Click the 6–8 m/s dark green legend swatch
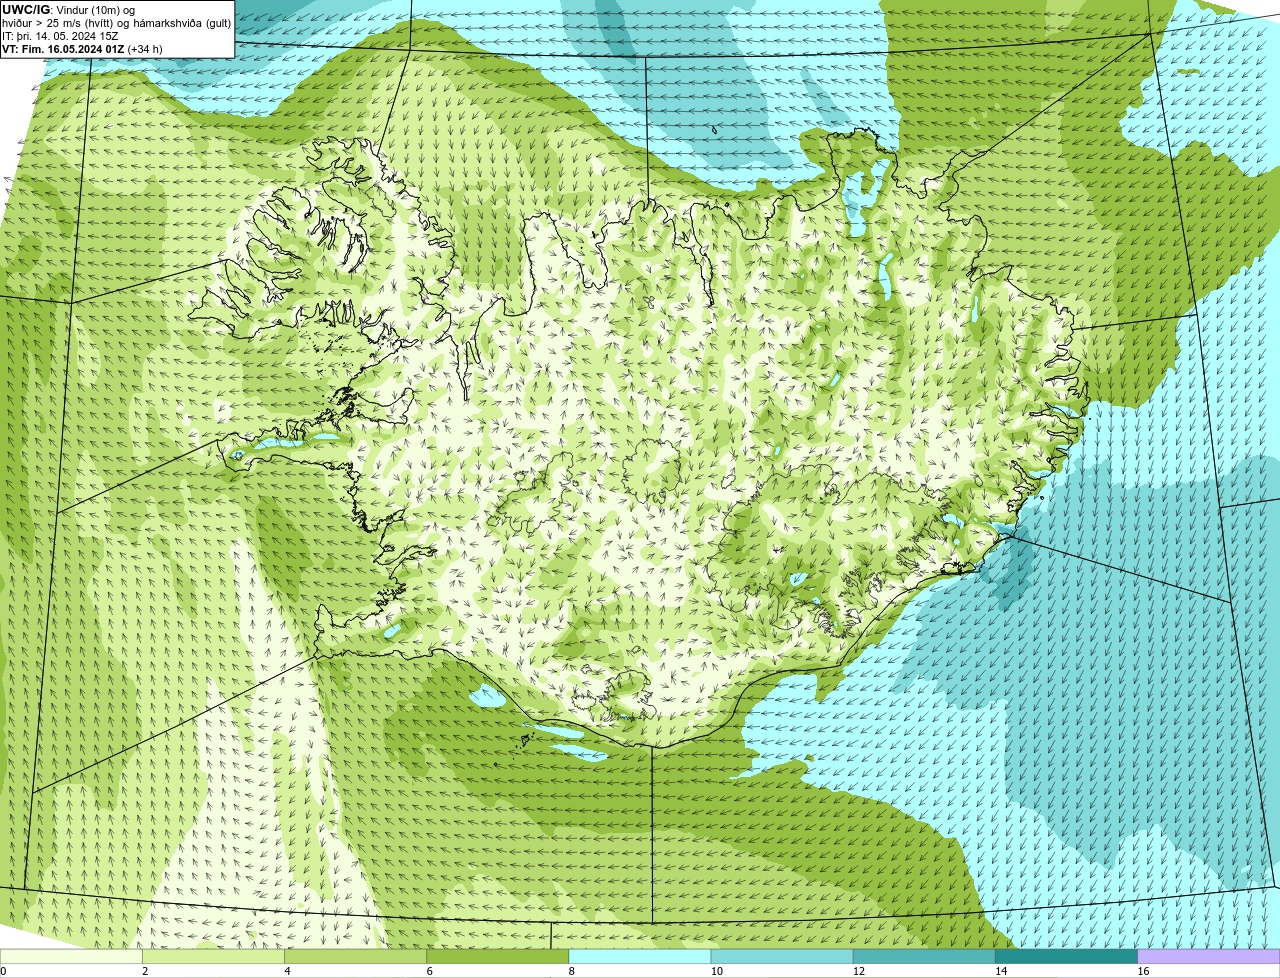The image size is (1280, 978). tap(498, 956)
